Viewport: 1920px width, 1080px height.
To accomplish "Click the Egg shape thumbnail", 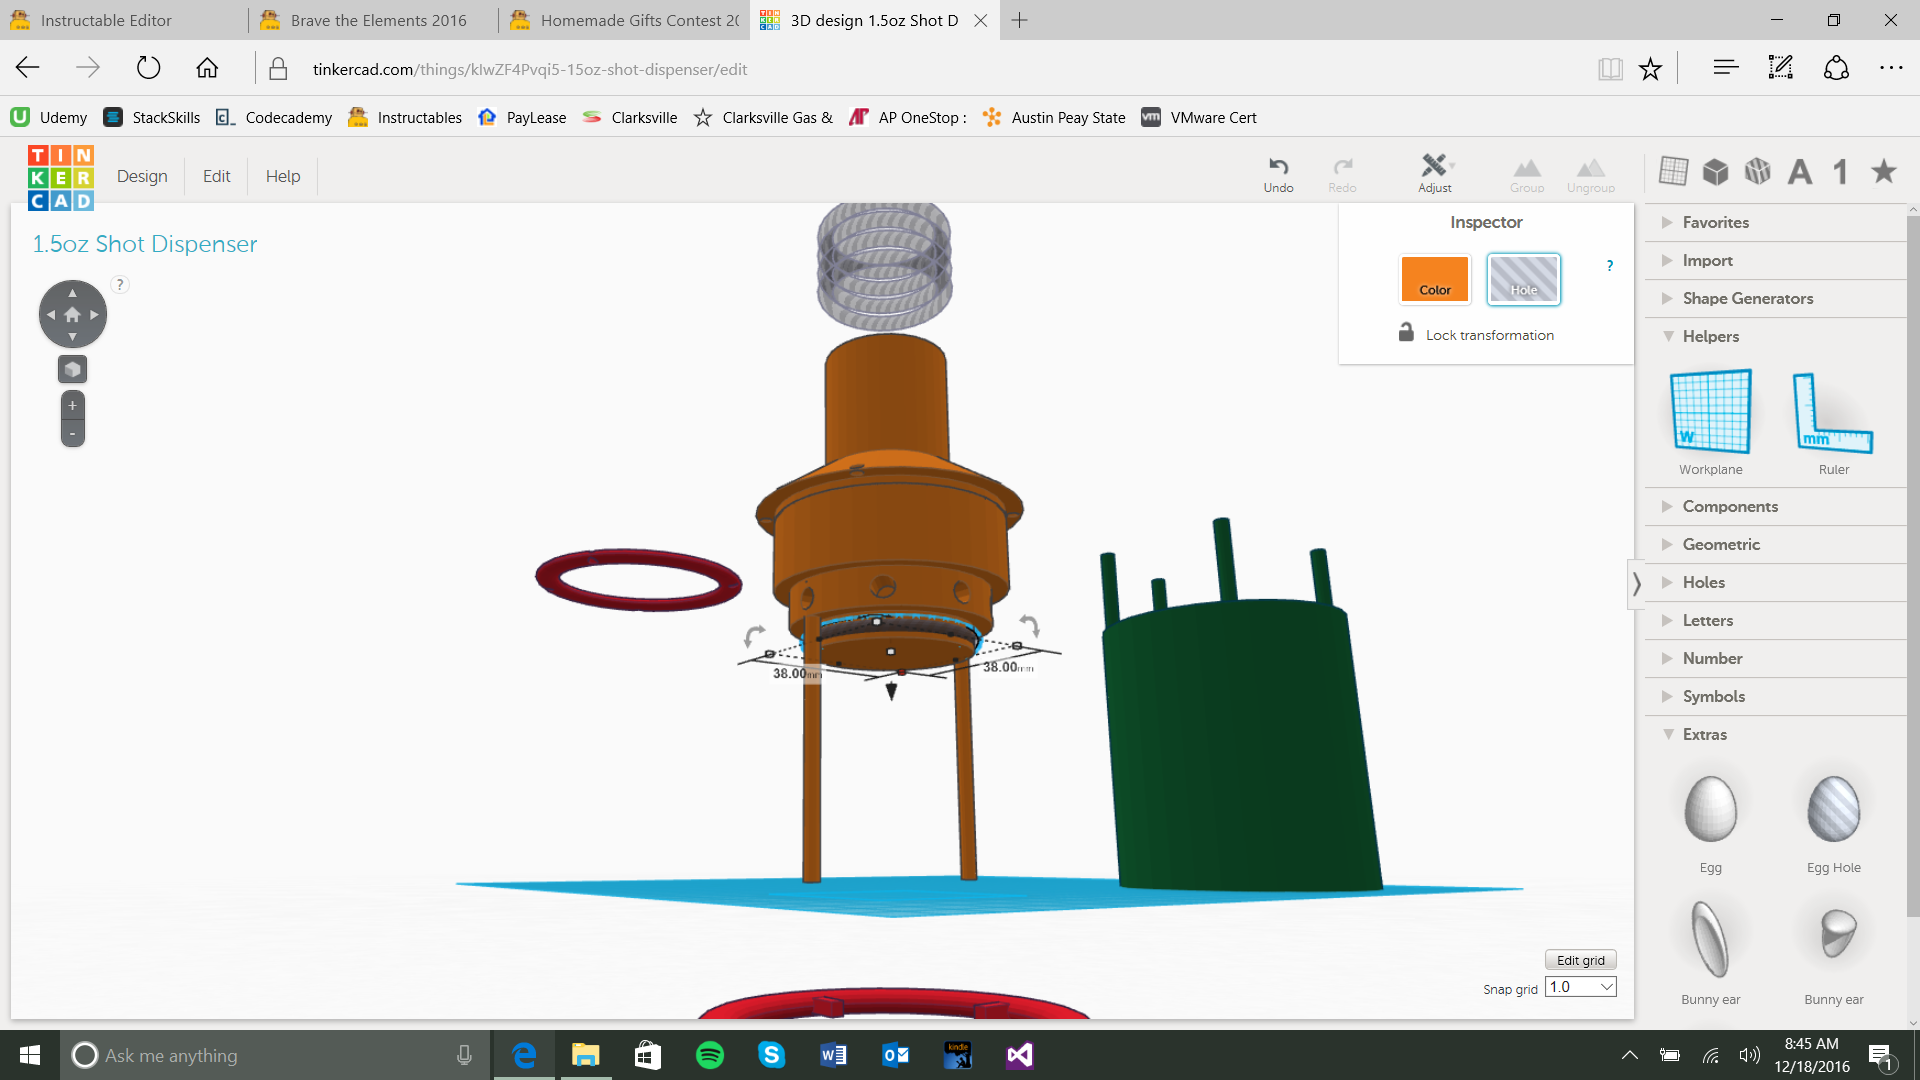I will (x=1710, y=810).
